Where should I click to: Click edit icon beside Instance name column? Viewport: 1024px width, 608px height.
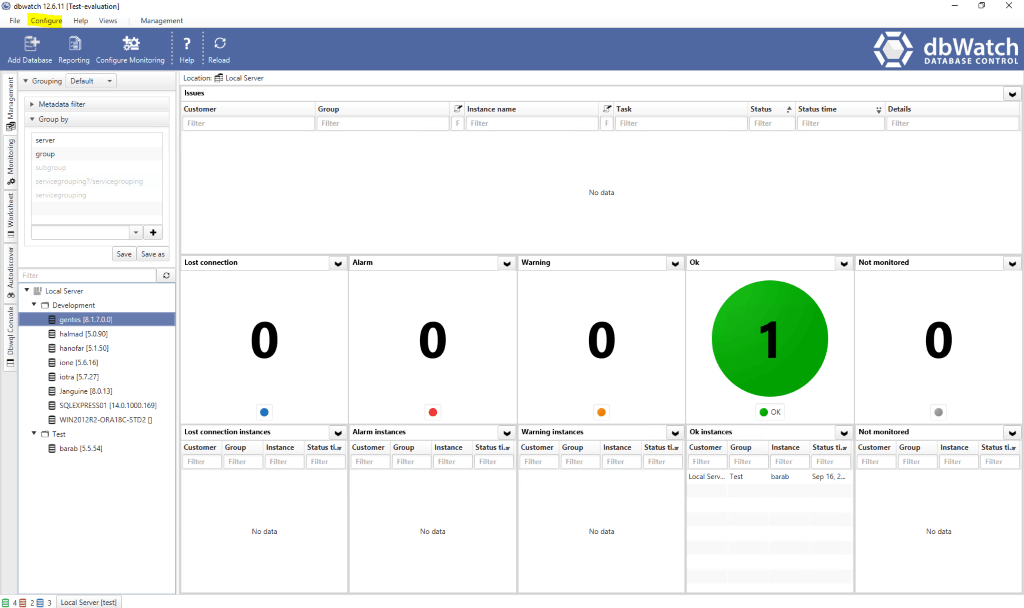tap(458, 109)
